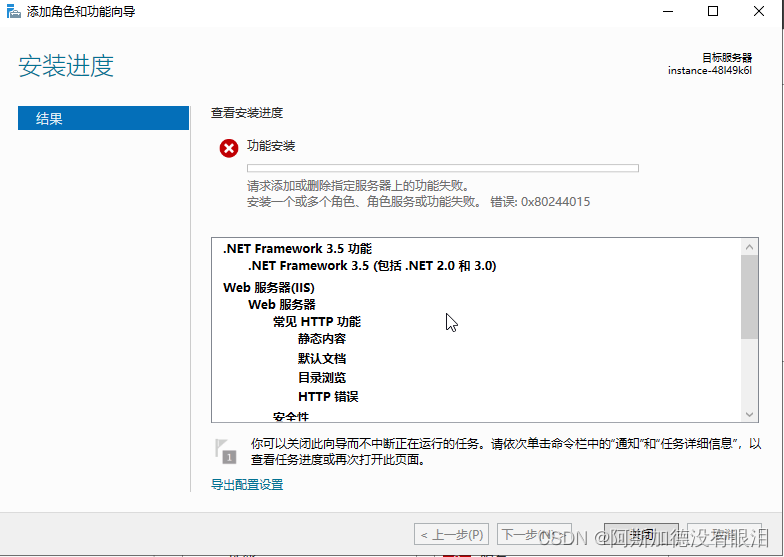Select '.NET Framework 3.5 (包括 .NET 2.0 和 3.0)' row
The width and height of the screenshot is (784, 557).
372,266
